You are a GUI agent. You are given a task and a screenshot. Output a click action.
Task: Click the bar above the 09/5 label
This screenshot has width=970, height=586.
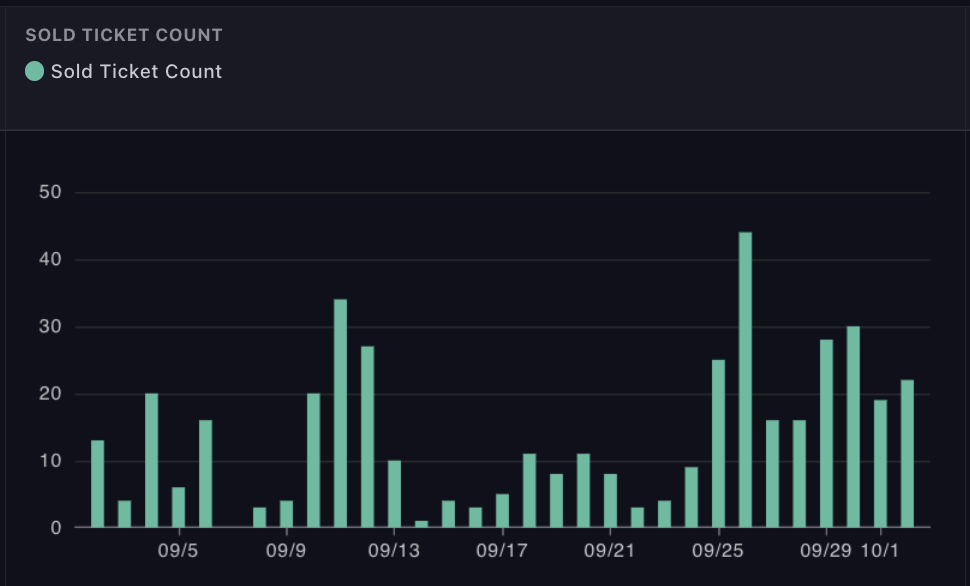[x=178, y=507]
